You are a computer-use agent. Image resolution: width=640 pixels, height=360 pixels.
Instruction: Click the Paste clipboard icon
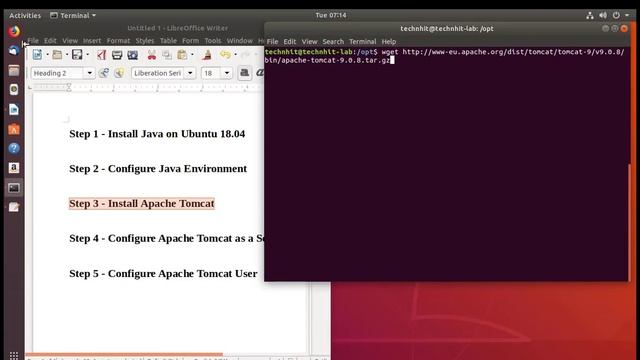182,55
